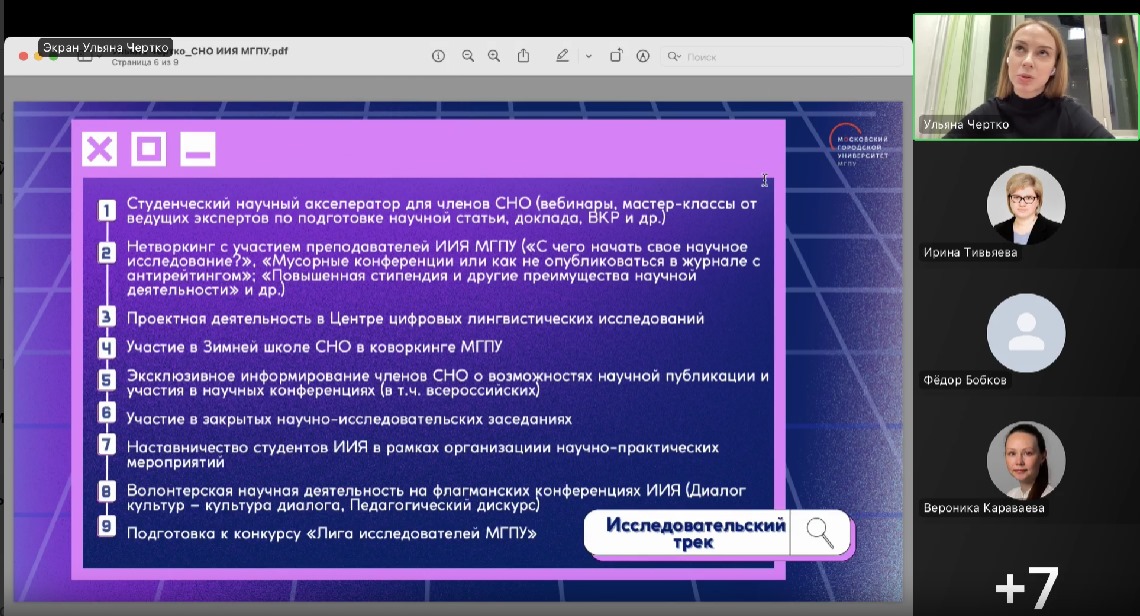Zoom out using the minus magnifier
This screenshot has width=1140, height=616.
pos(468,56)
